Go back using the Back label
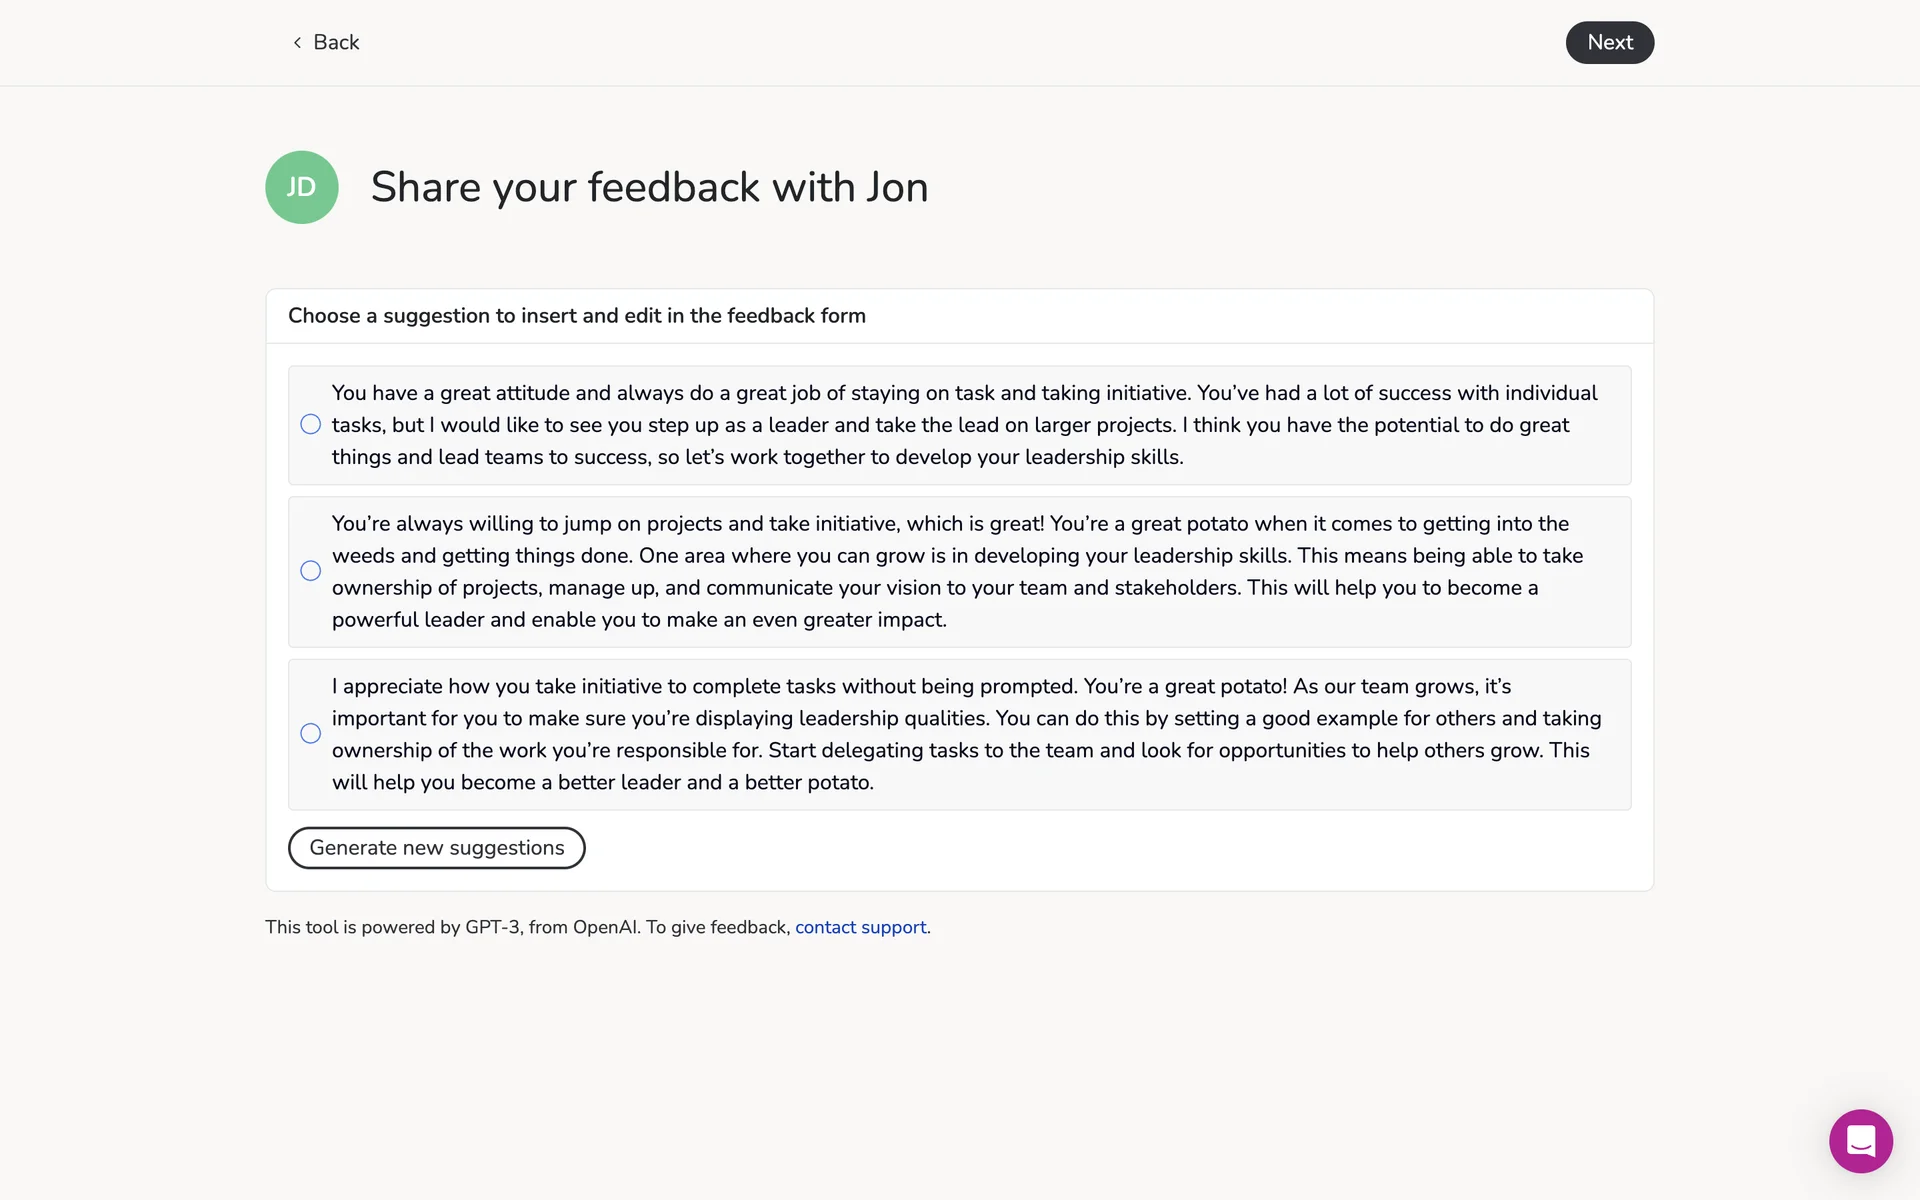 (336, 42)
